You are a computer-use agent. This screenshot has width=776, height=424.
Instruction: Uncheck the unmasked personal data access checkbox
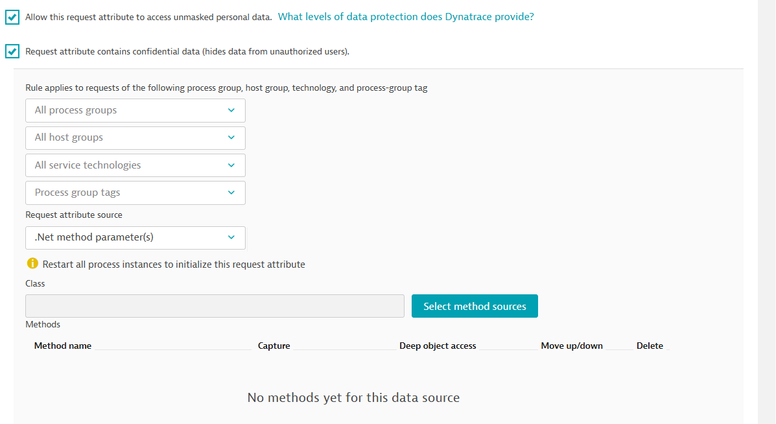[x=12, y=17]
